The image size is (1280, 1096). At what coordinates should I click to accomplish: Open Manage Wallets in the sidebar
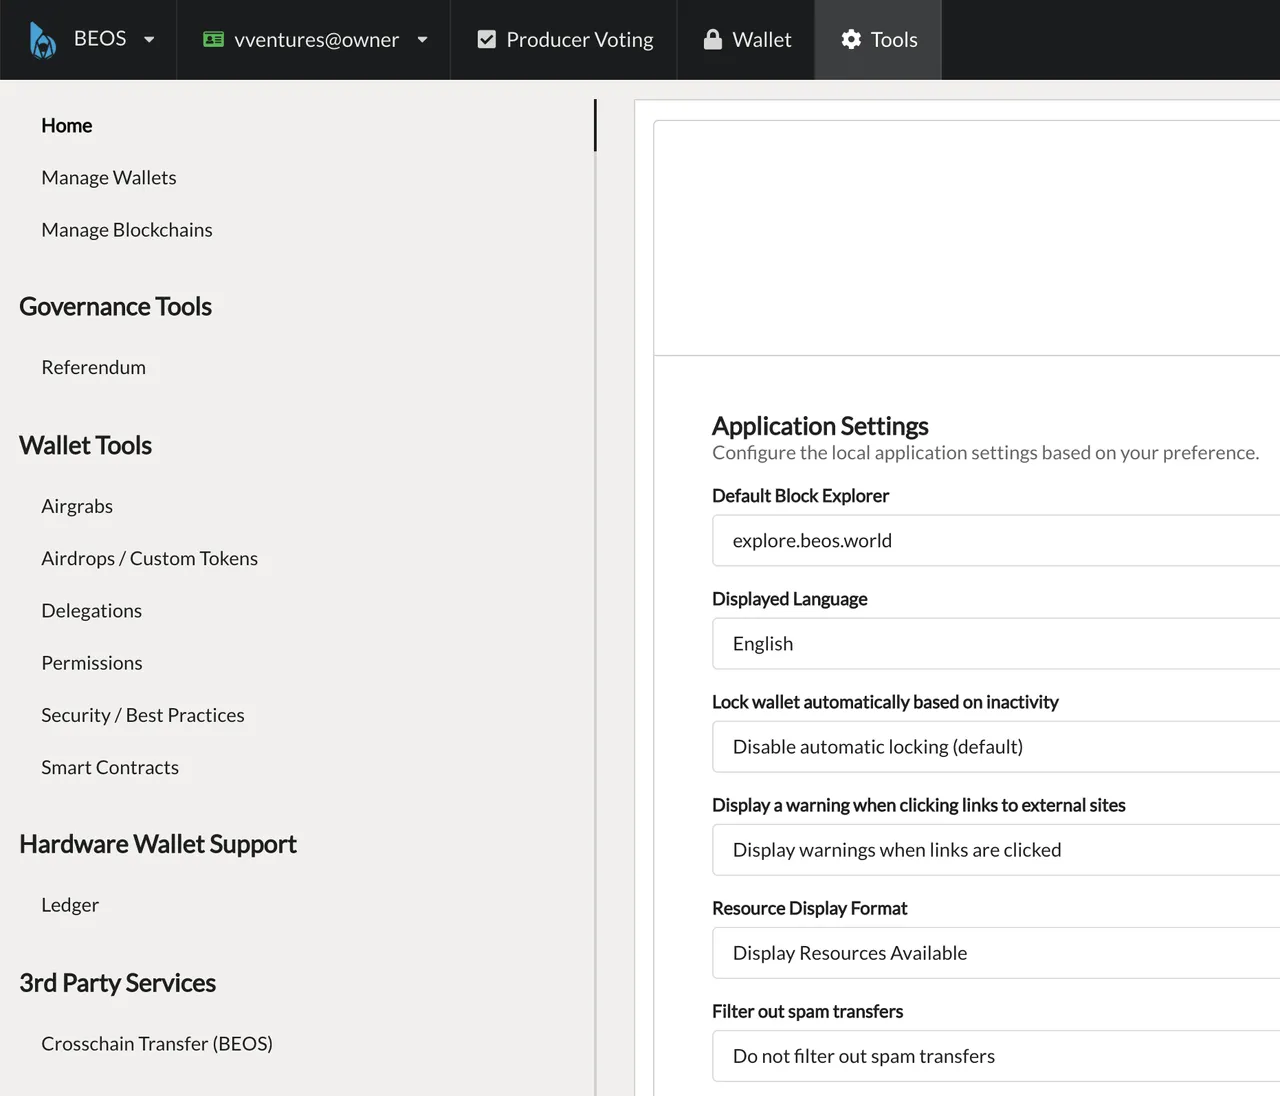109,178
